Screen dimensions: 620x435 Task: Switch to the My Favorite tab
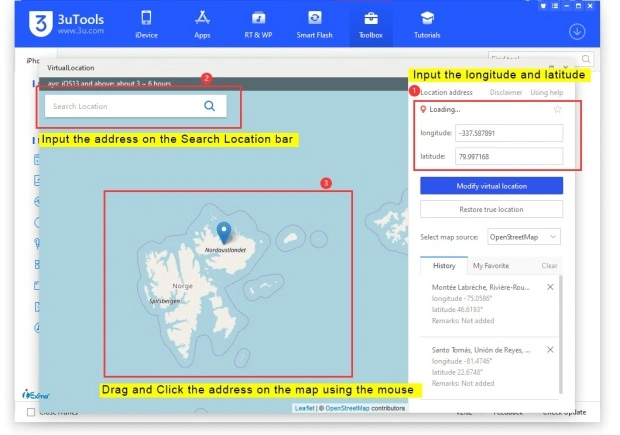[x=491, y=265]
